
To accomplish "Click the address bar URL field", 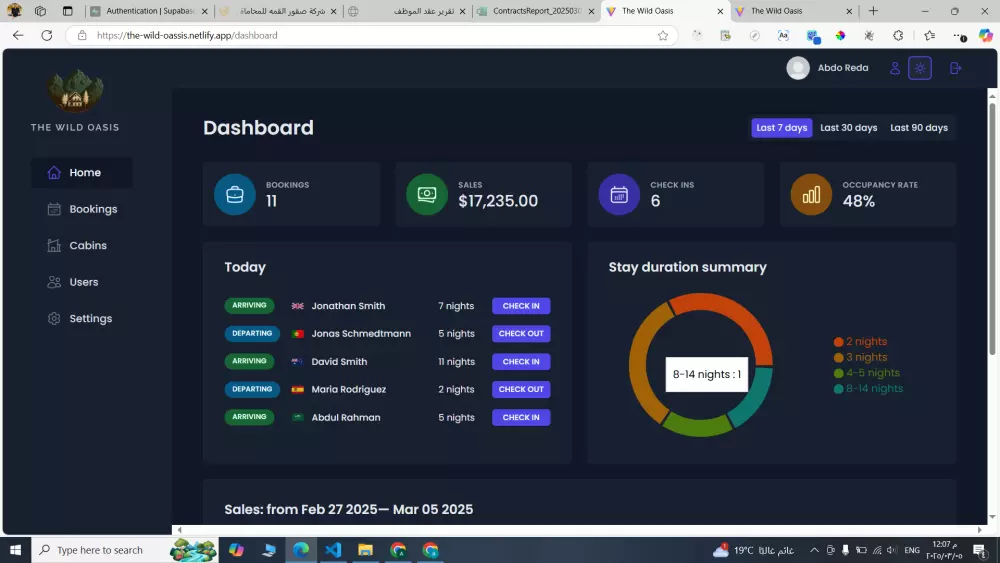I will (x=370, y=36).
